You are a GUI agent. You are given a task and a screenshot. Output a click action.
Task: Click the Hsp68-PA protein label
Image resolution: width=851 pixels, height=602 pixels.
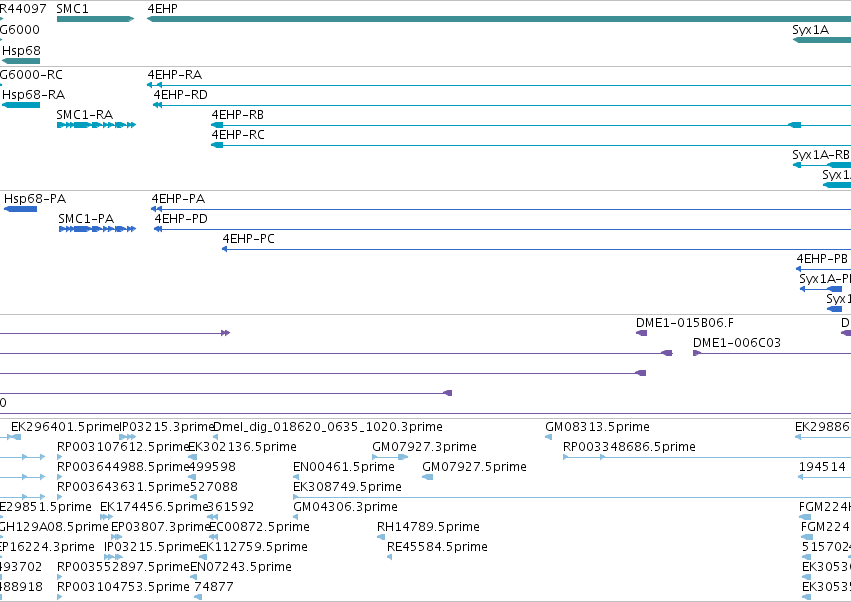tap(35, 199)
